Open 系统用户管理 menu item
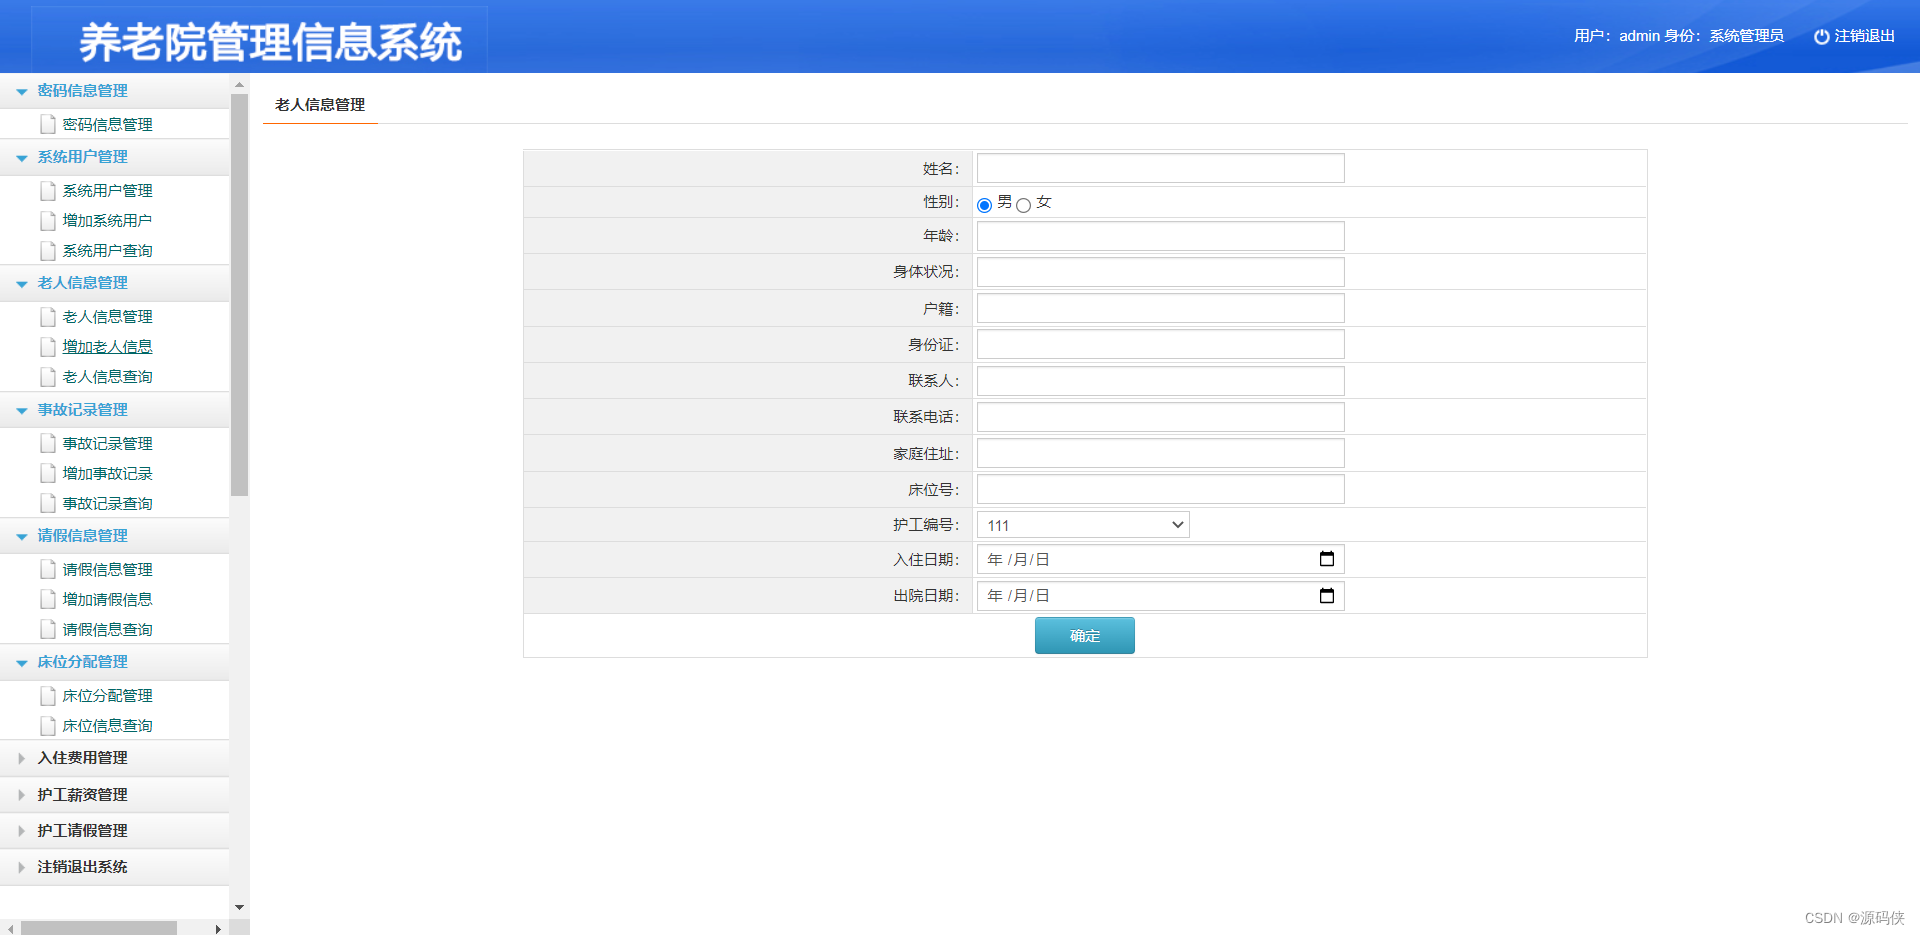Image resolution: width=1920 pixels, height=935 pixels. pyautogui.click(x=107, y=190)
